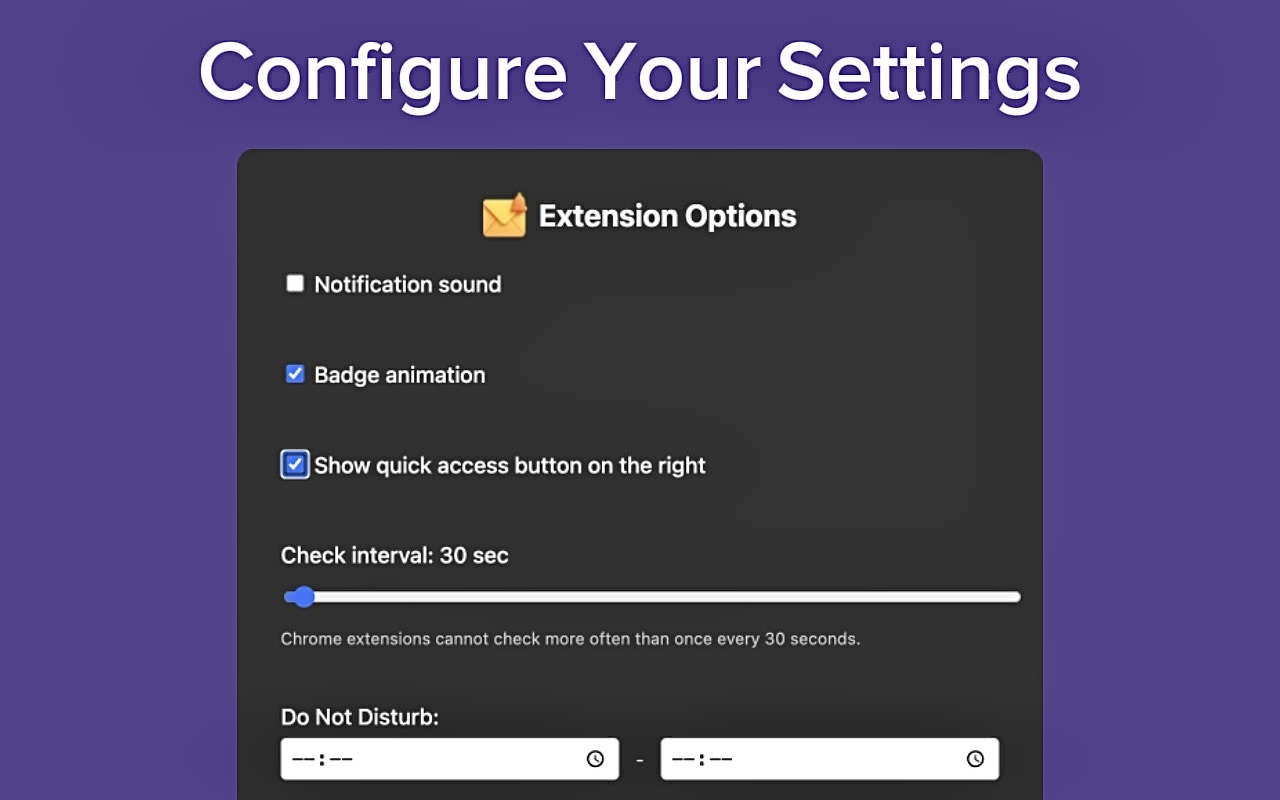Screen dimensions: 1280x800
Task: Click the Notification sound label text
Action: click(x=407, y=285)
